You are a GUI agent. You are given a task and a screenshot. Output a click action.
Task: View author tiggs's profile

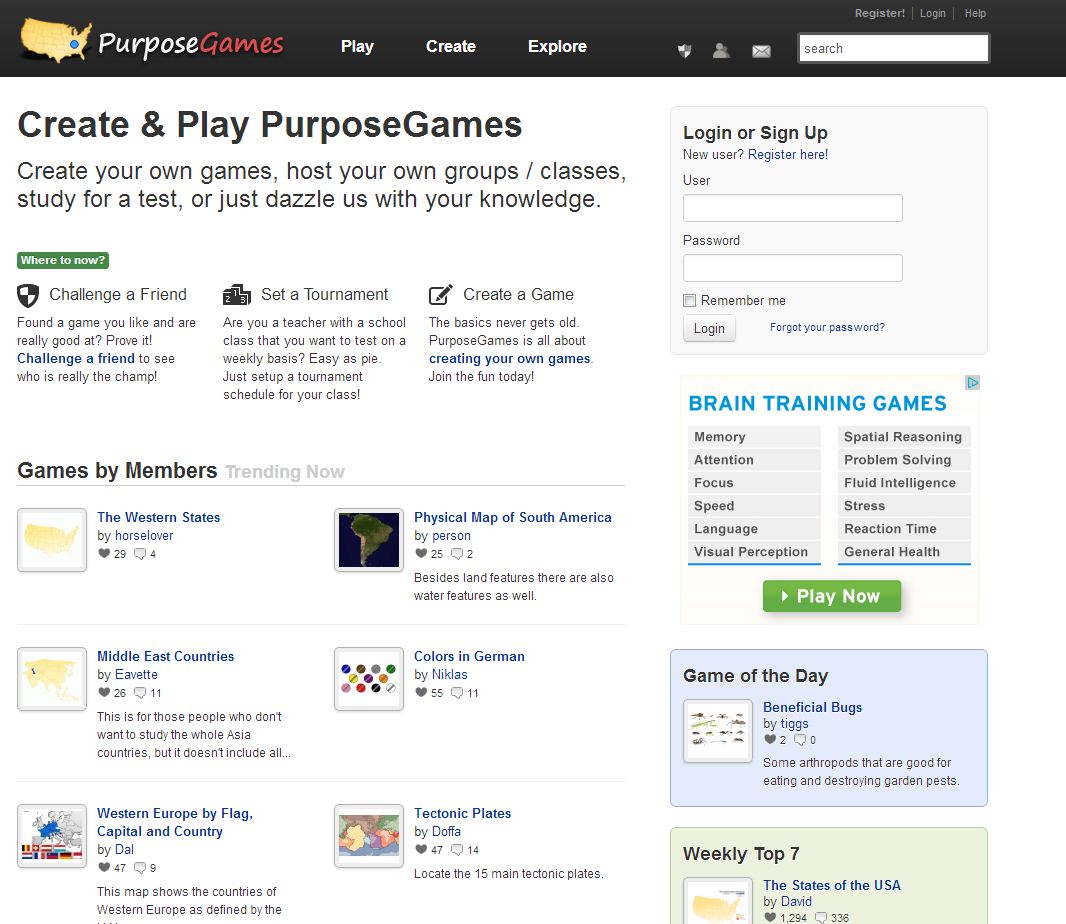coord(794,723)
